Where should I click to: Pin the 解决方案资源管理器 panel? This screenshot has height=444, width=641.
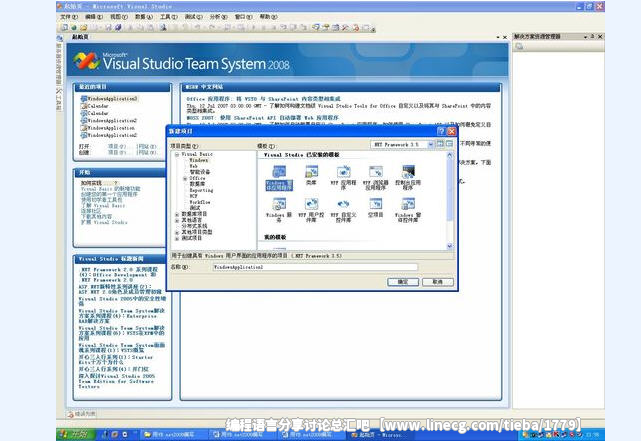pos(592,36)
